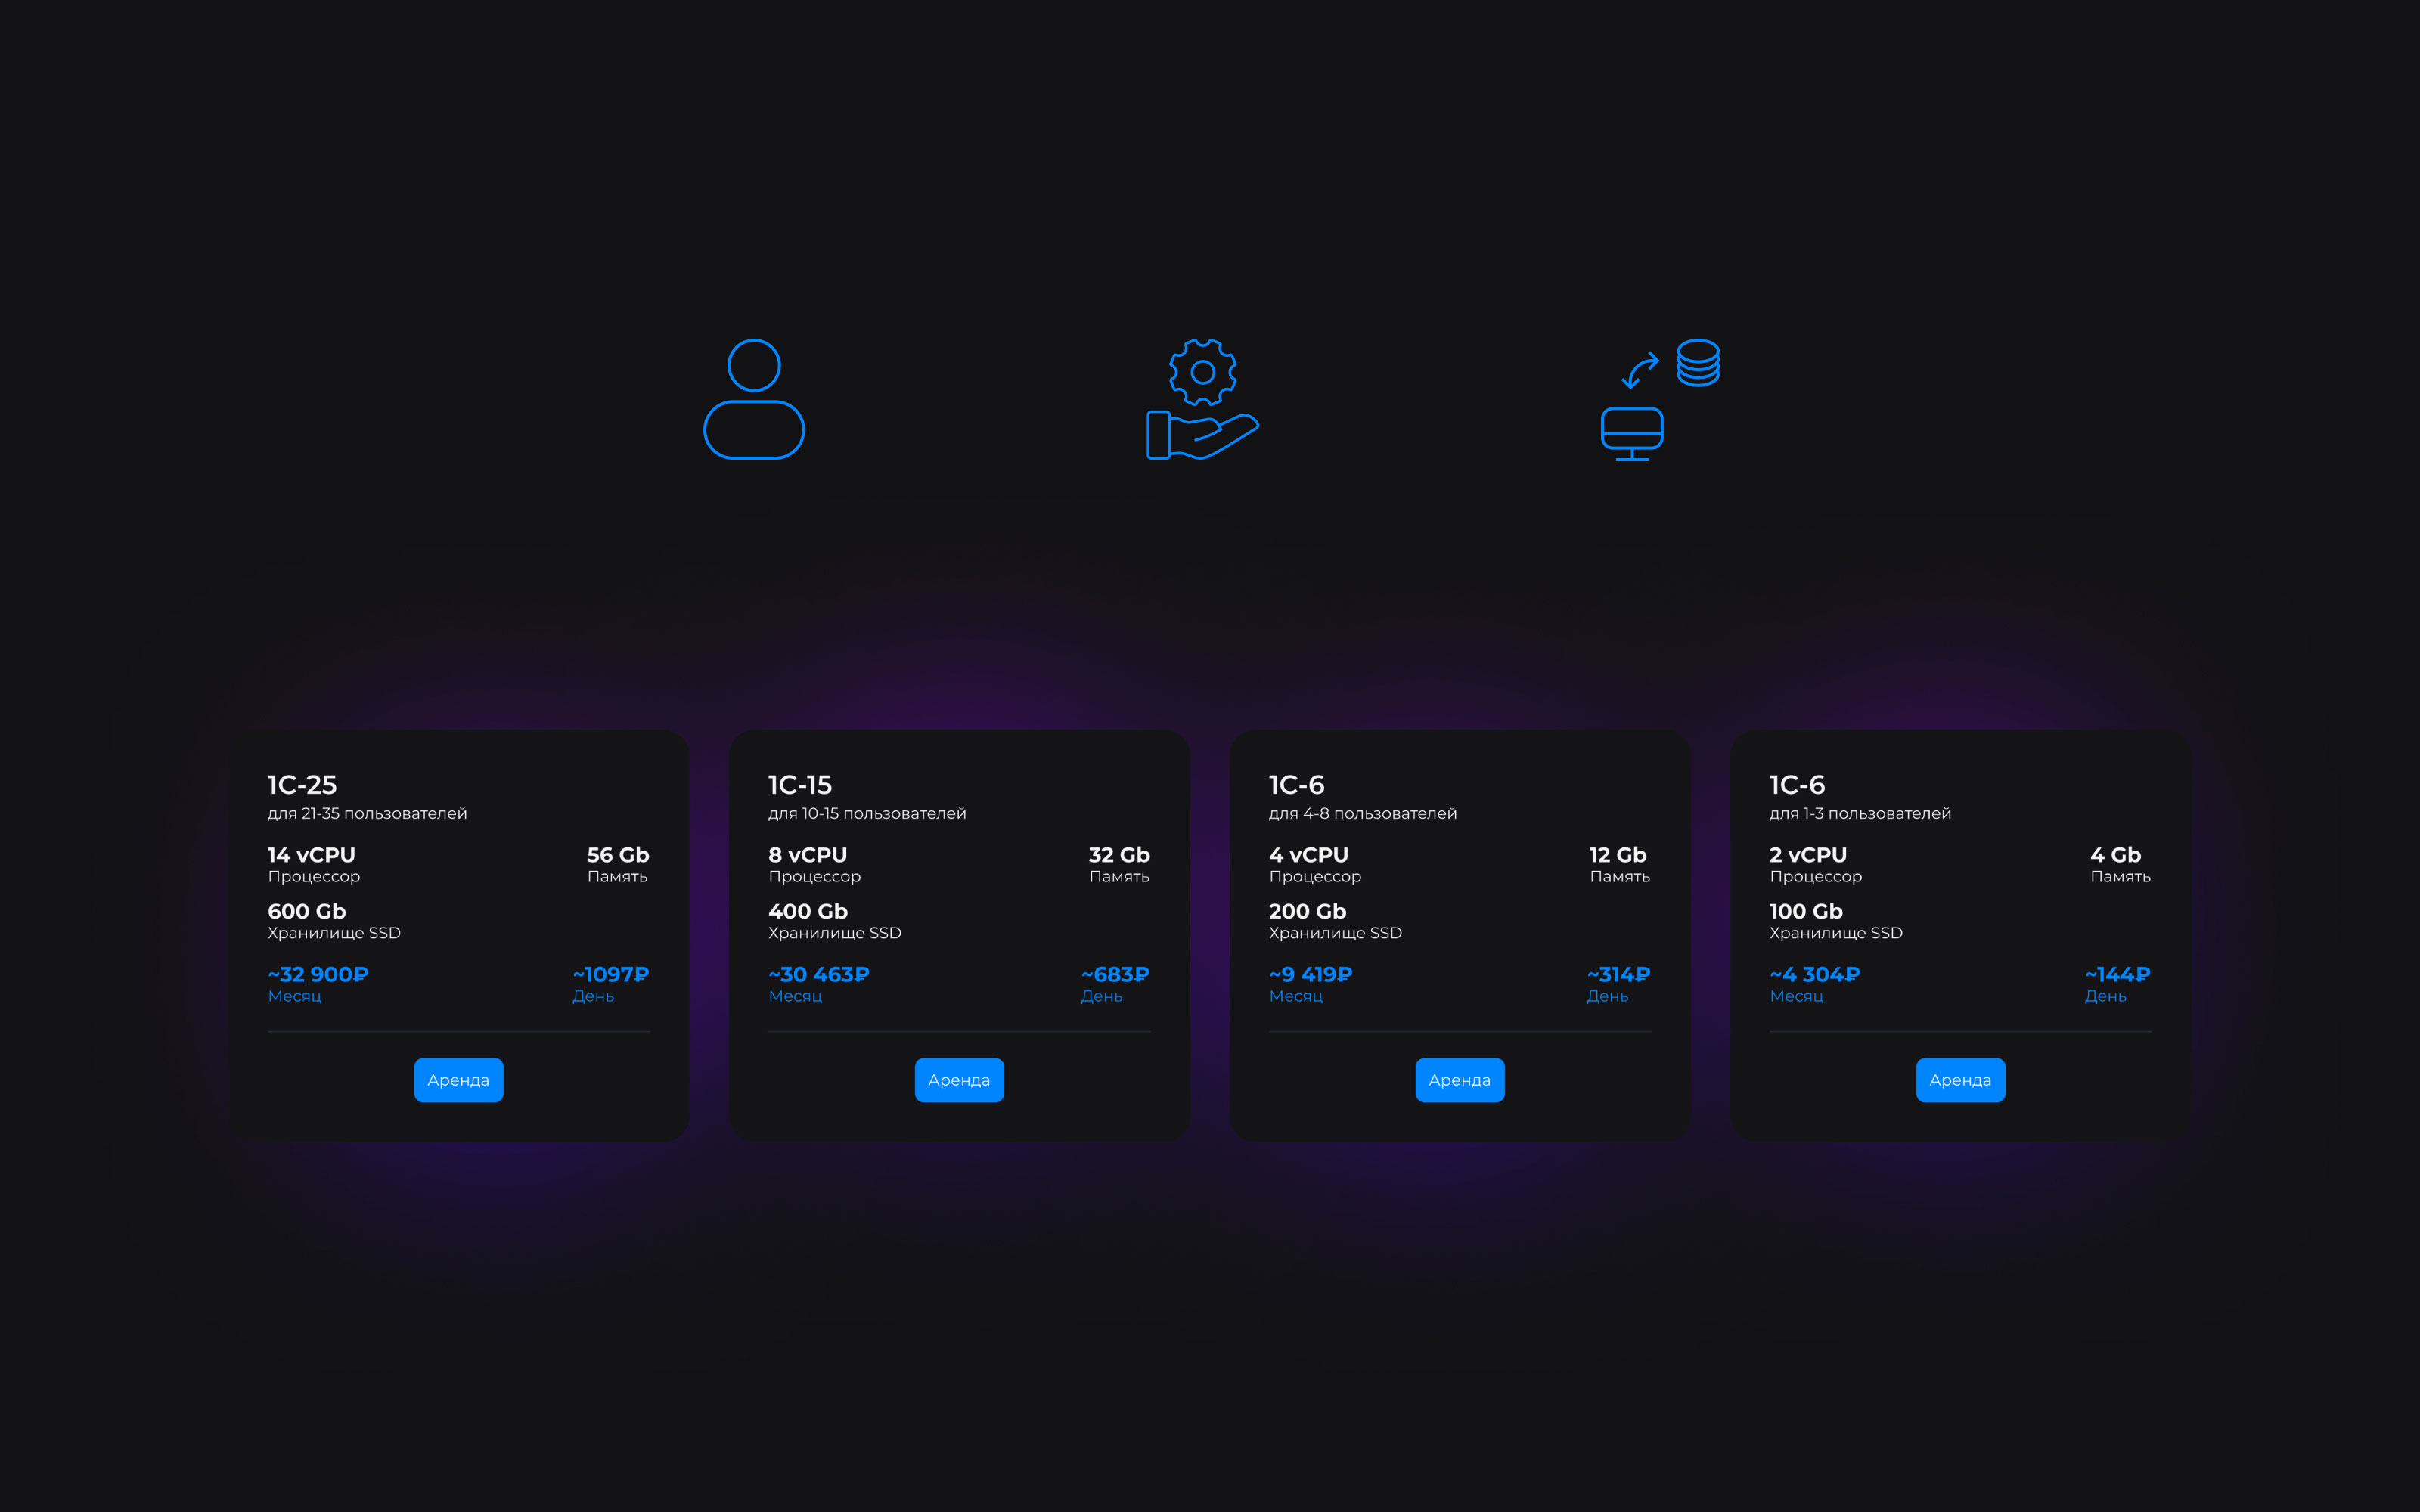Click the 12 Gb memory spec

(1617, 855)
